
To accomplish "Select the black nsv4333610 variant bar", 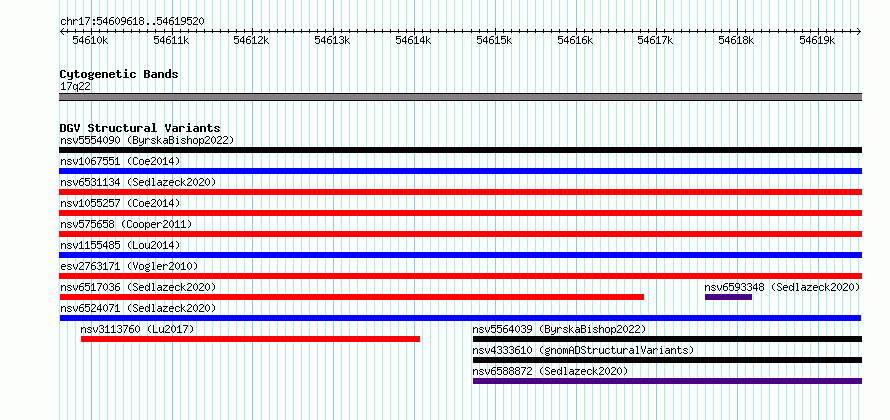I will [668, 360].
